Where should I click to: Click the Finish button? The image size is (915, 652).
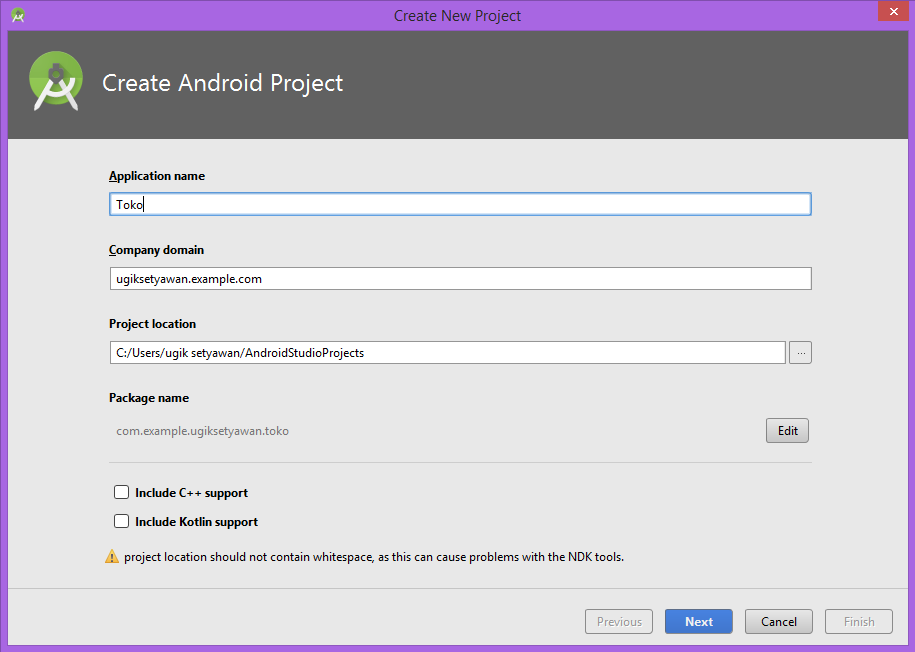point(858,621)
